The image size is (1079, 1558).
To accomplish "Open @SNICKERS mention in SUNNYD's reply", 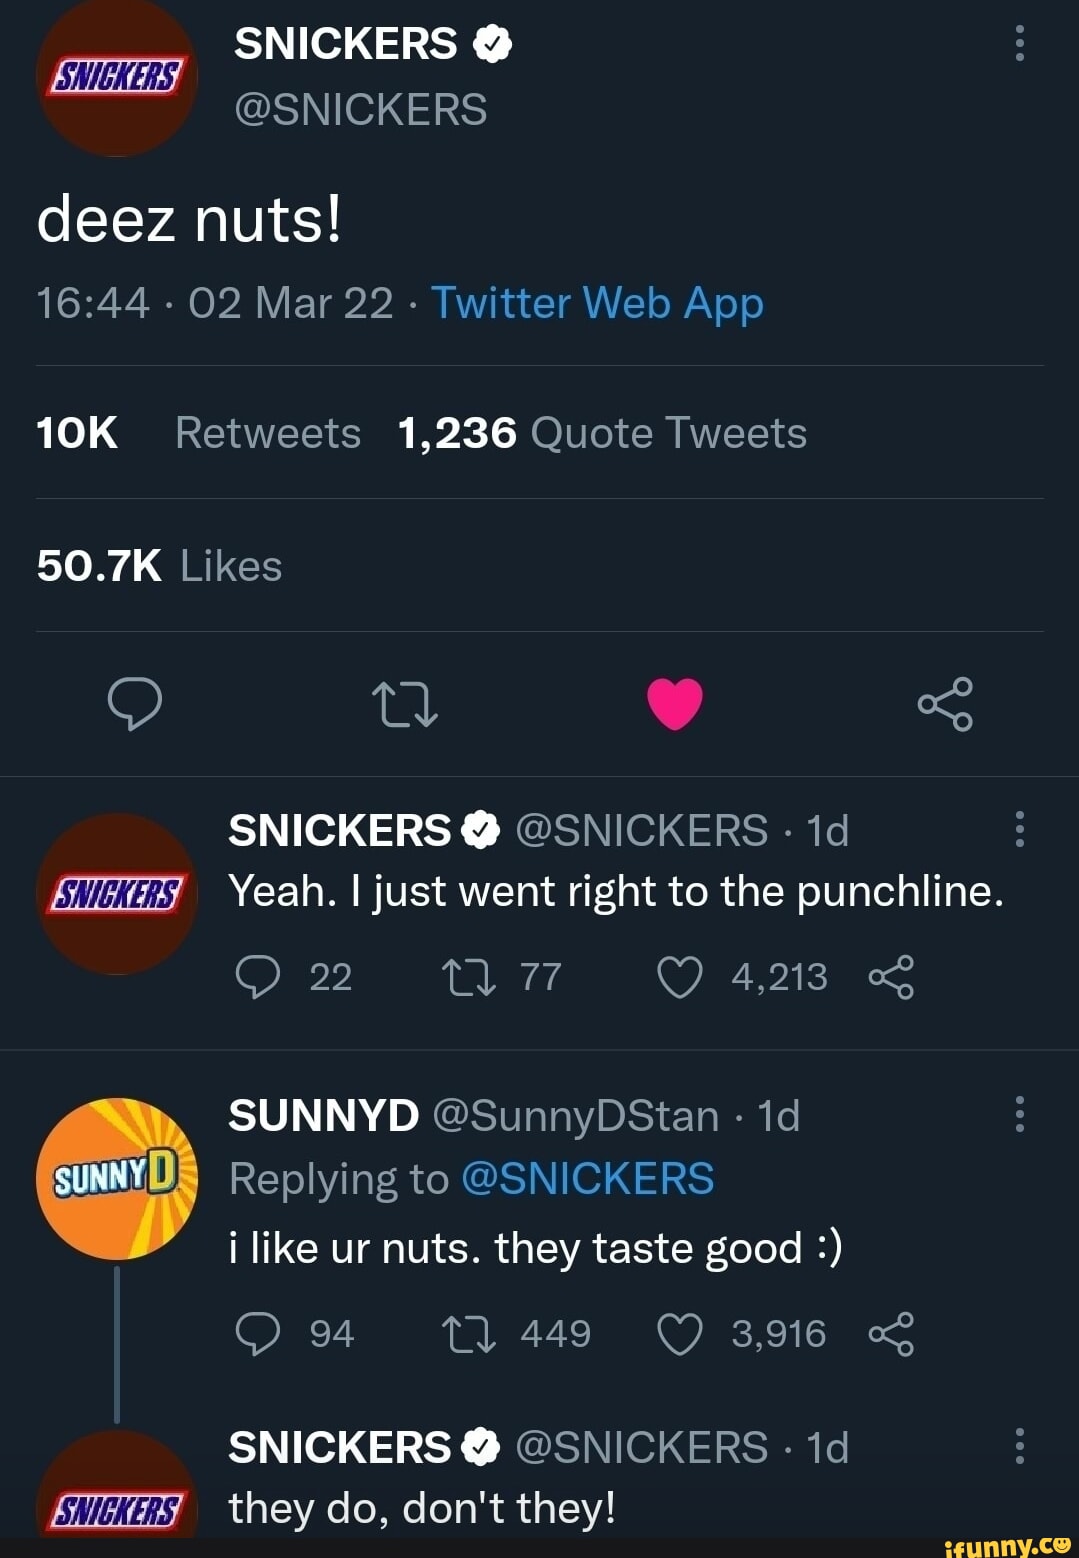I will tap(588, 1179).
